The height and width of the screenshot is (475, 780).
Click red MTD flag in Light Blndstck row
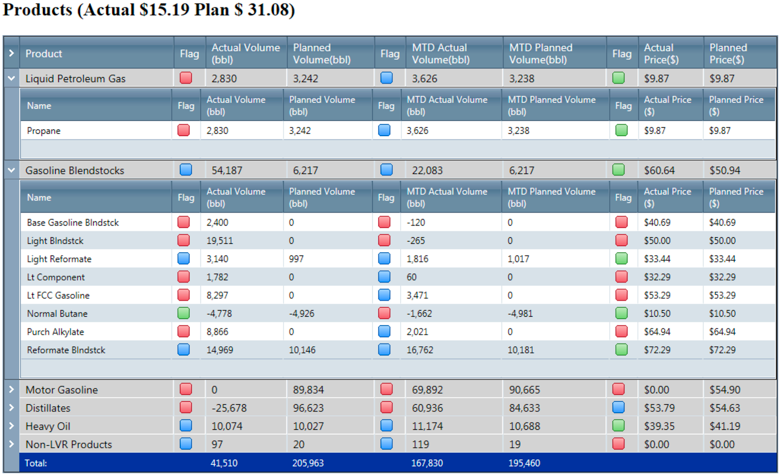pyautogui.click(x=385, y=240)
